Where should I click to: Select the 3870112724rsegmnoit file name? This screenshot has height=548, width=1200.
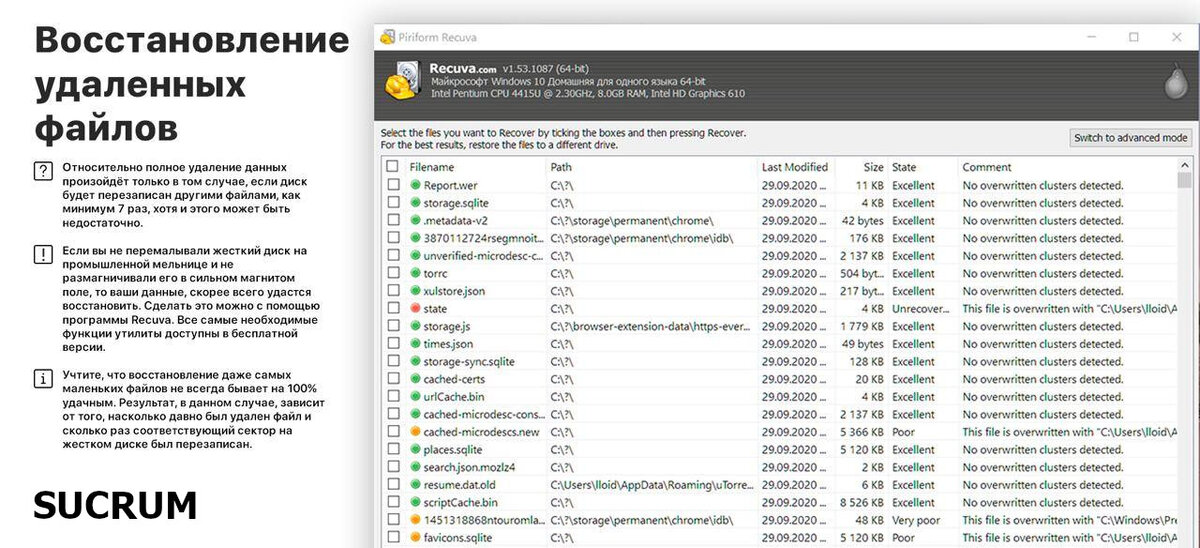click(483, 238)
